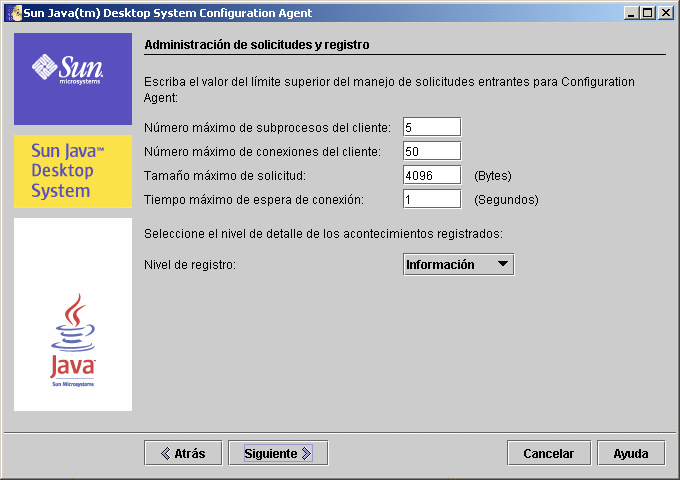Click the 'Administración de solicitudes y registro' heading
680x480 pixels.
tap(257, 45)
